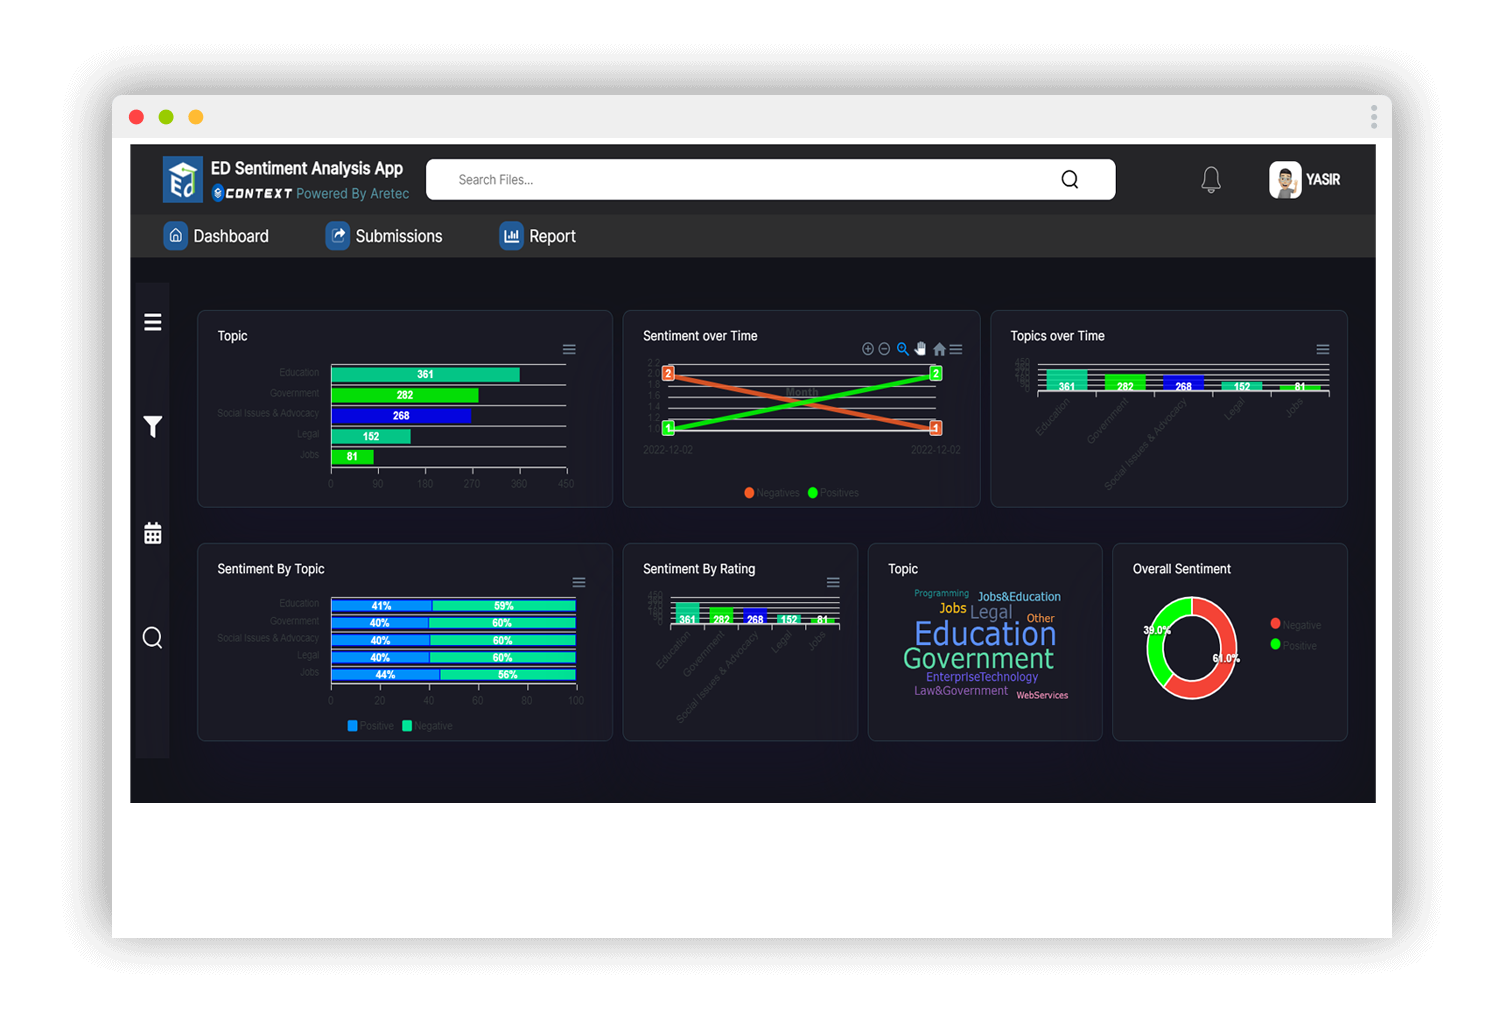Expand the Topic chart options menu

pos(569,350)
